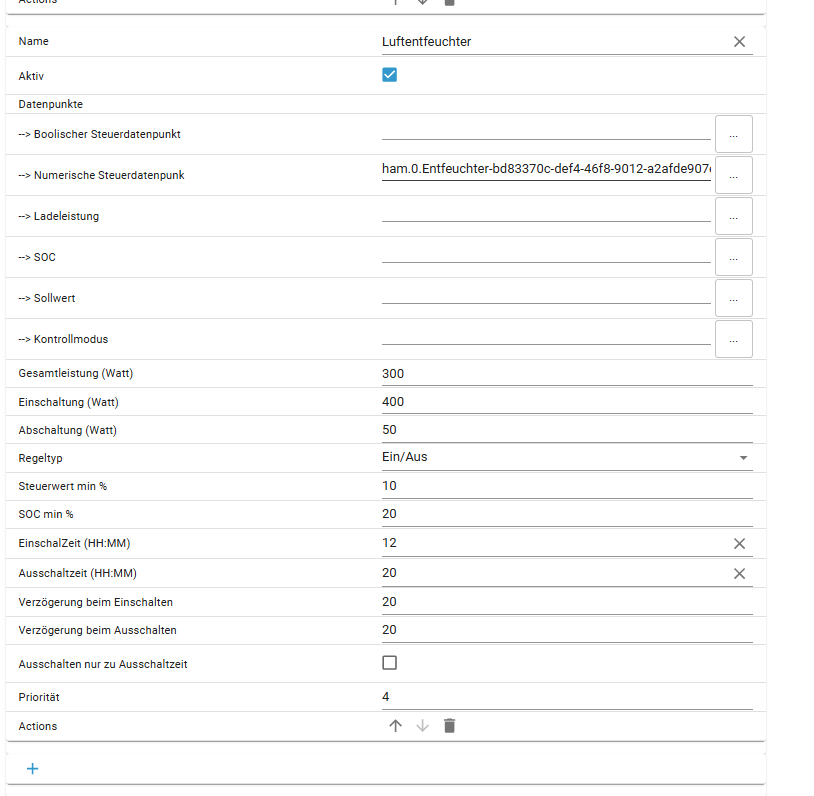Edit Steuerwert min % value 10

[x=567, y=486]
